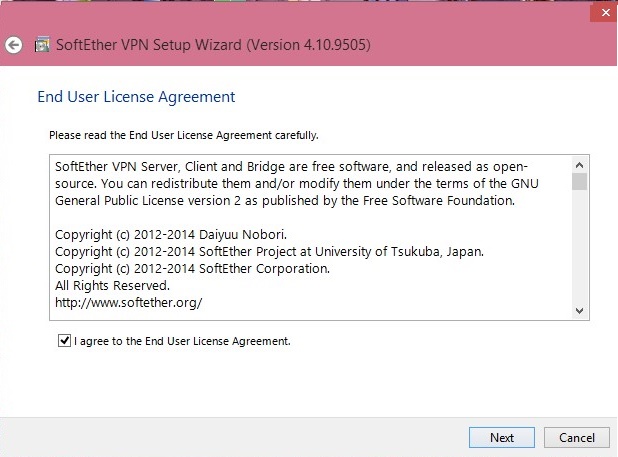Screen dimensions: 618x457
Task: Proceed with the Next button
Action: click(502, 437)
